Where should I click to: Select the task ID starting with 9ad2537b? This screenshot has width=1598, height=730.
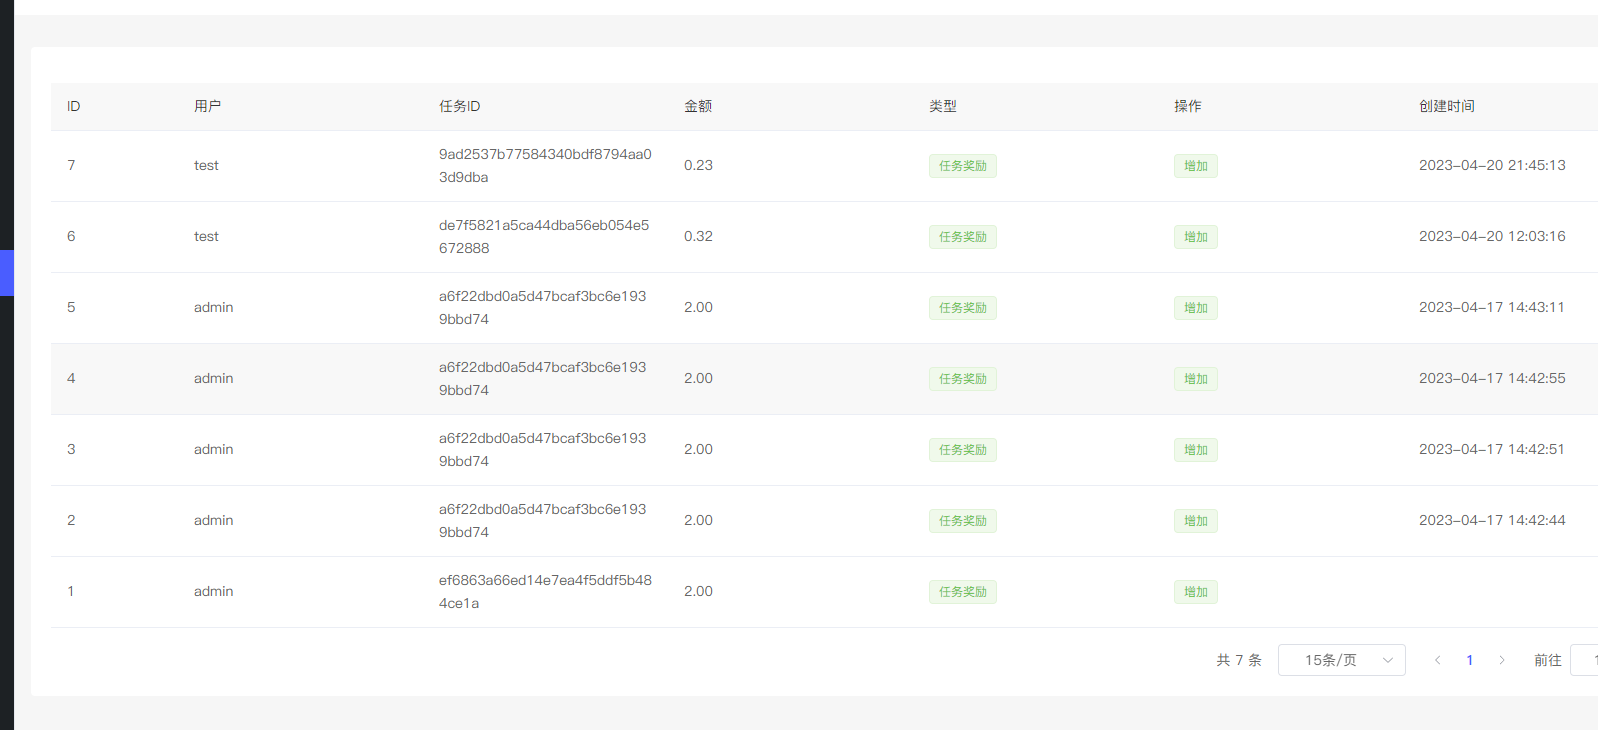545,166
